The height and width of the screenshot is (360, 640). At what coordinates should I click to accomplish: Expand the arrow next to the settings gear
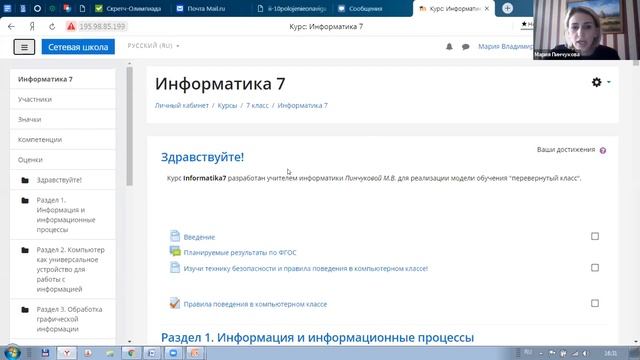609,82
